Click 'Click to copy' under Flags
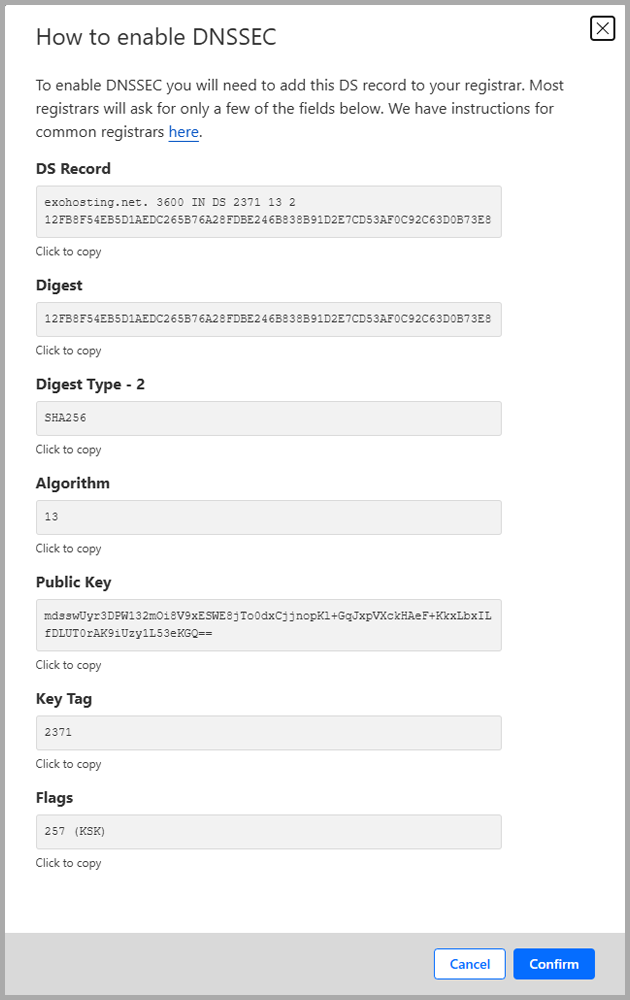Screen dimensions: 630x1000 click(x=68, y=862)
